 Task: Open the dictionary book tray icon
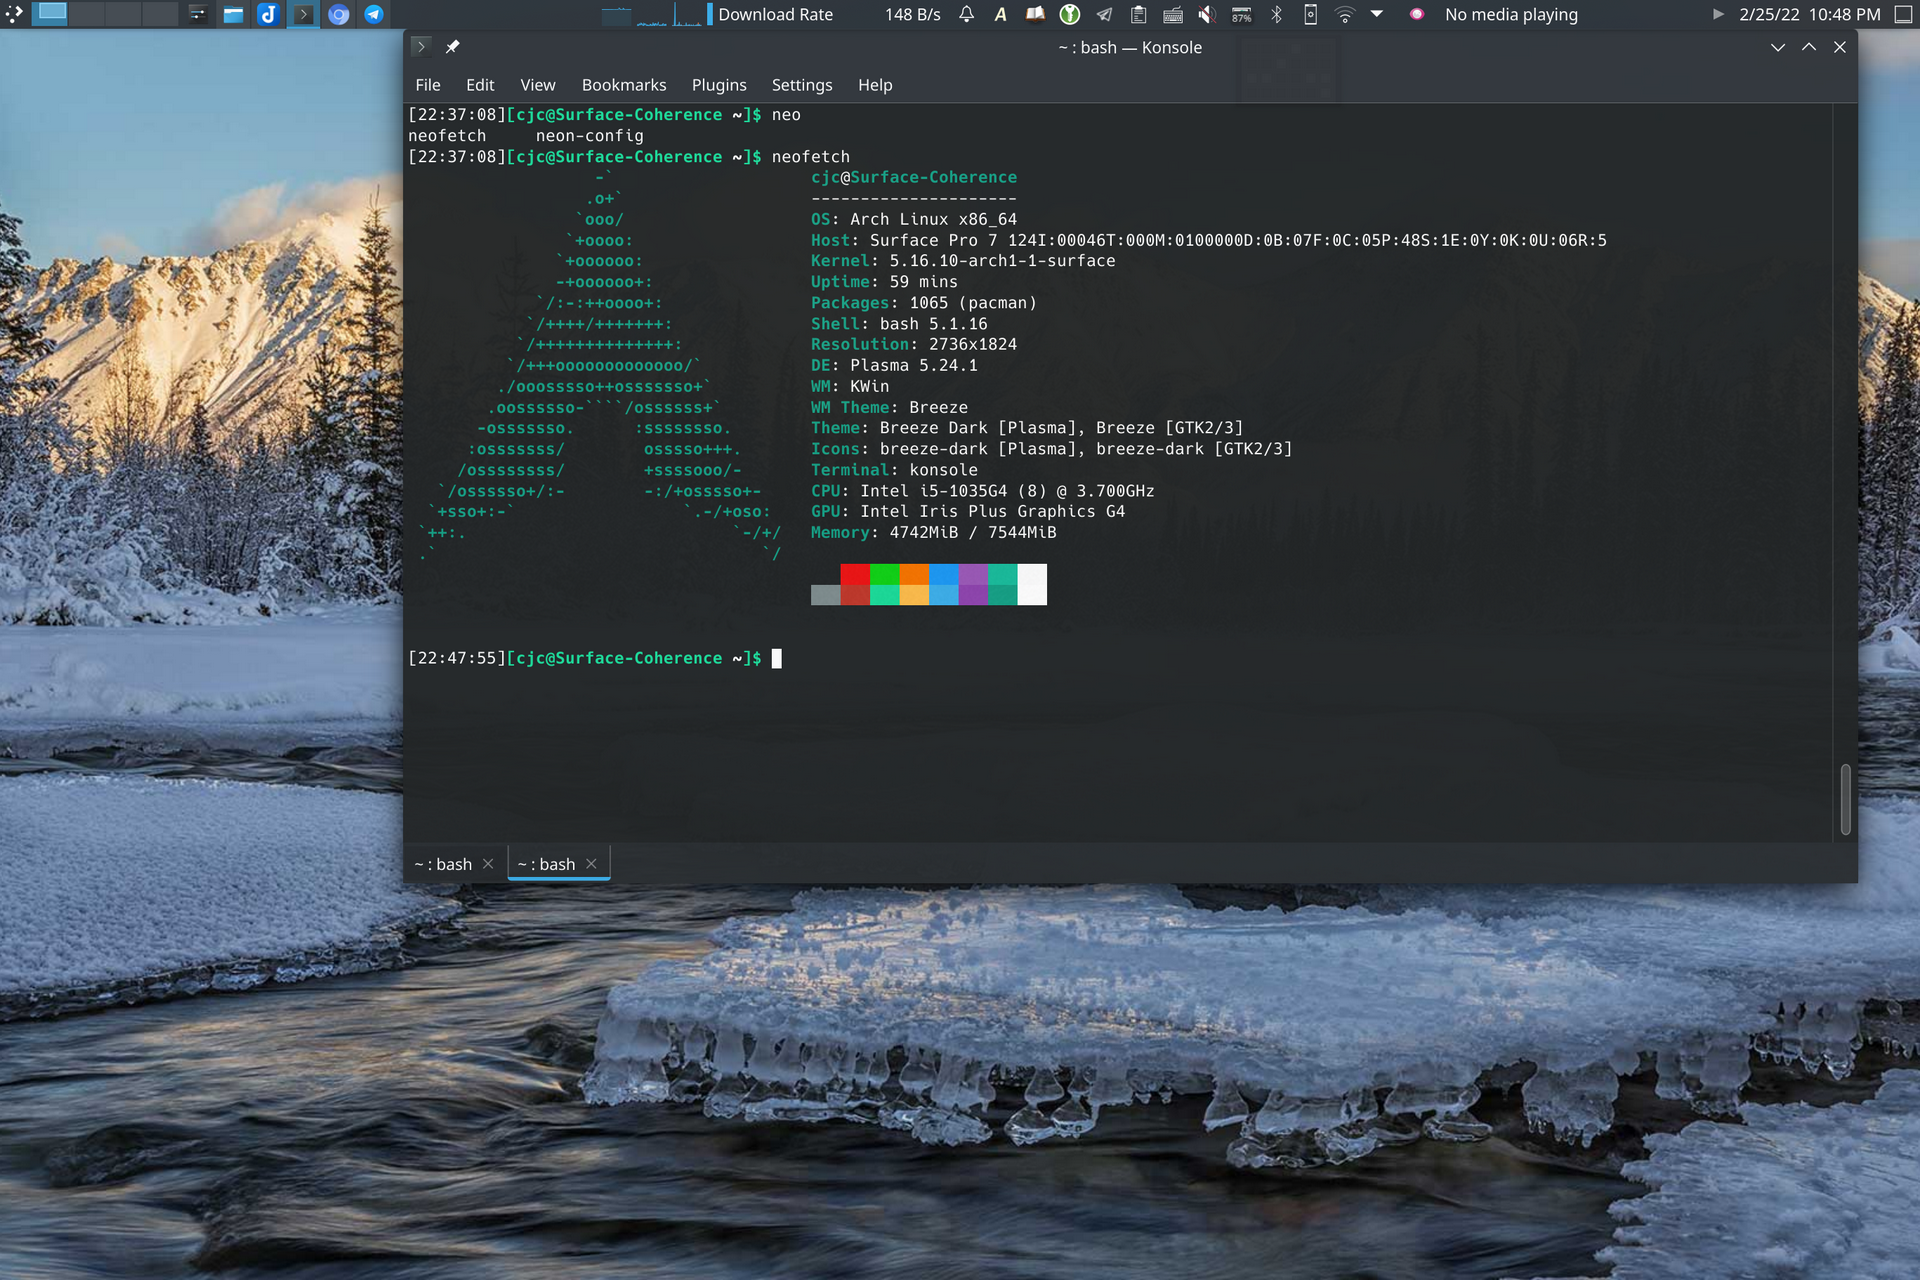point(1035,14)
